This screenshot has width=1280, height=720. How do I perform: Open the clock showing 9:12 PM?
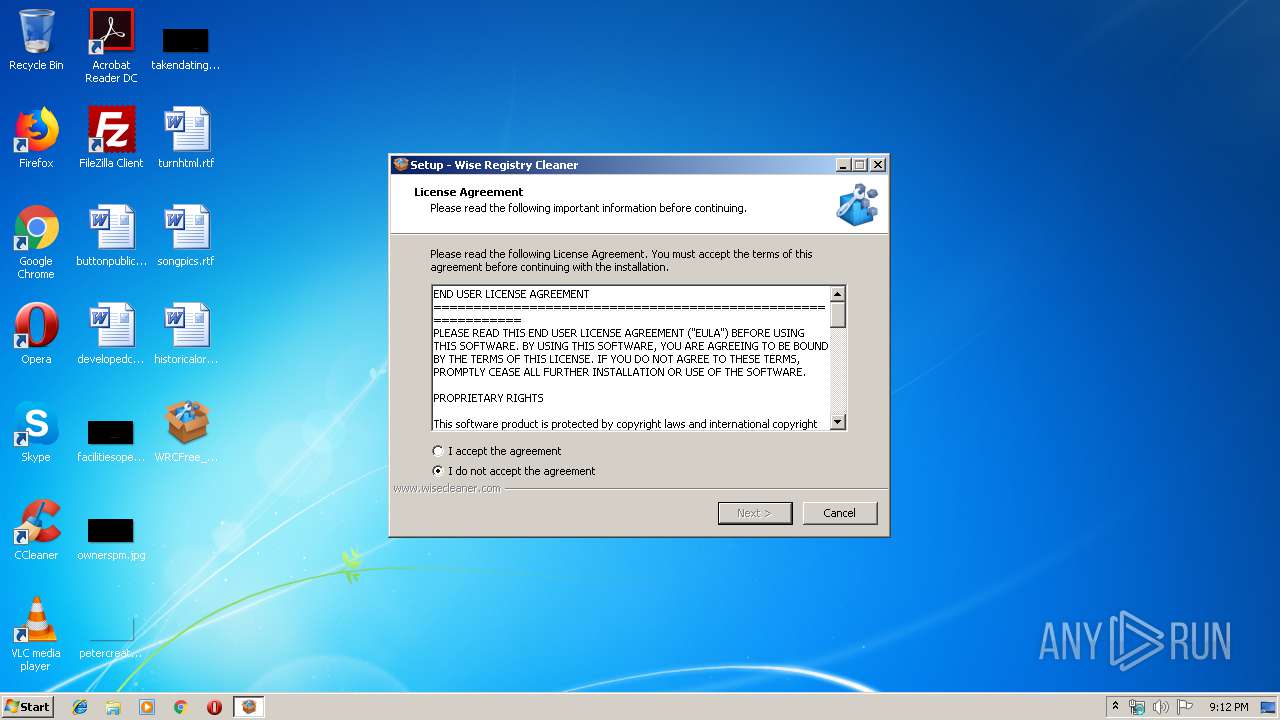coord(1228,707)
